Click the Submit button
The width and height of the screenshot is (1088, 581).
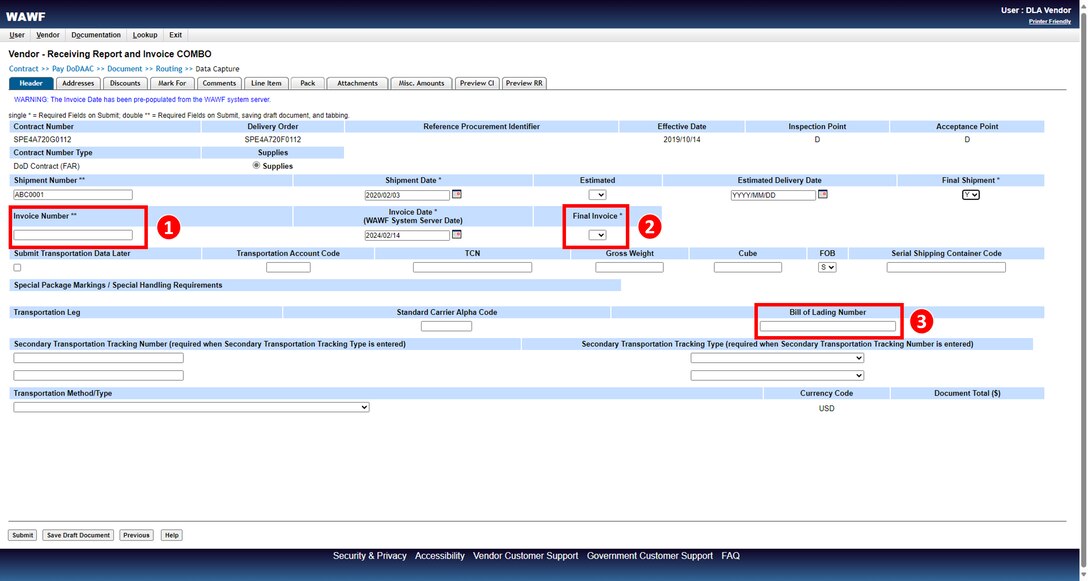tap(23, 535)
